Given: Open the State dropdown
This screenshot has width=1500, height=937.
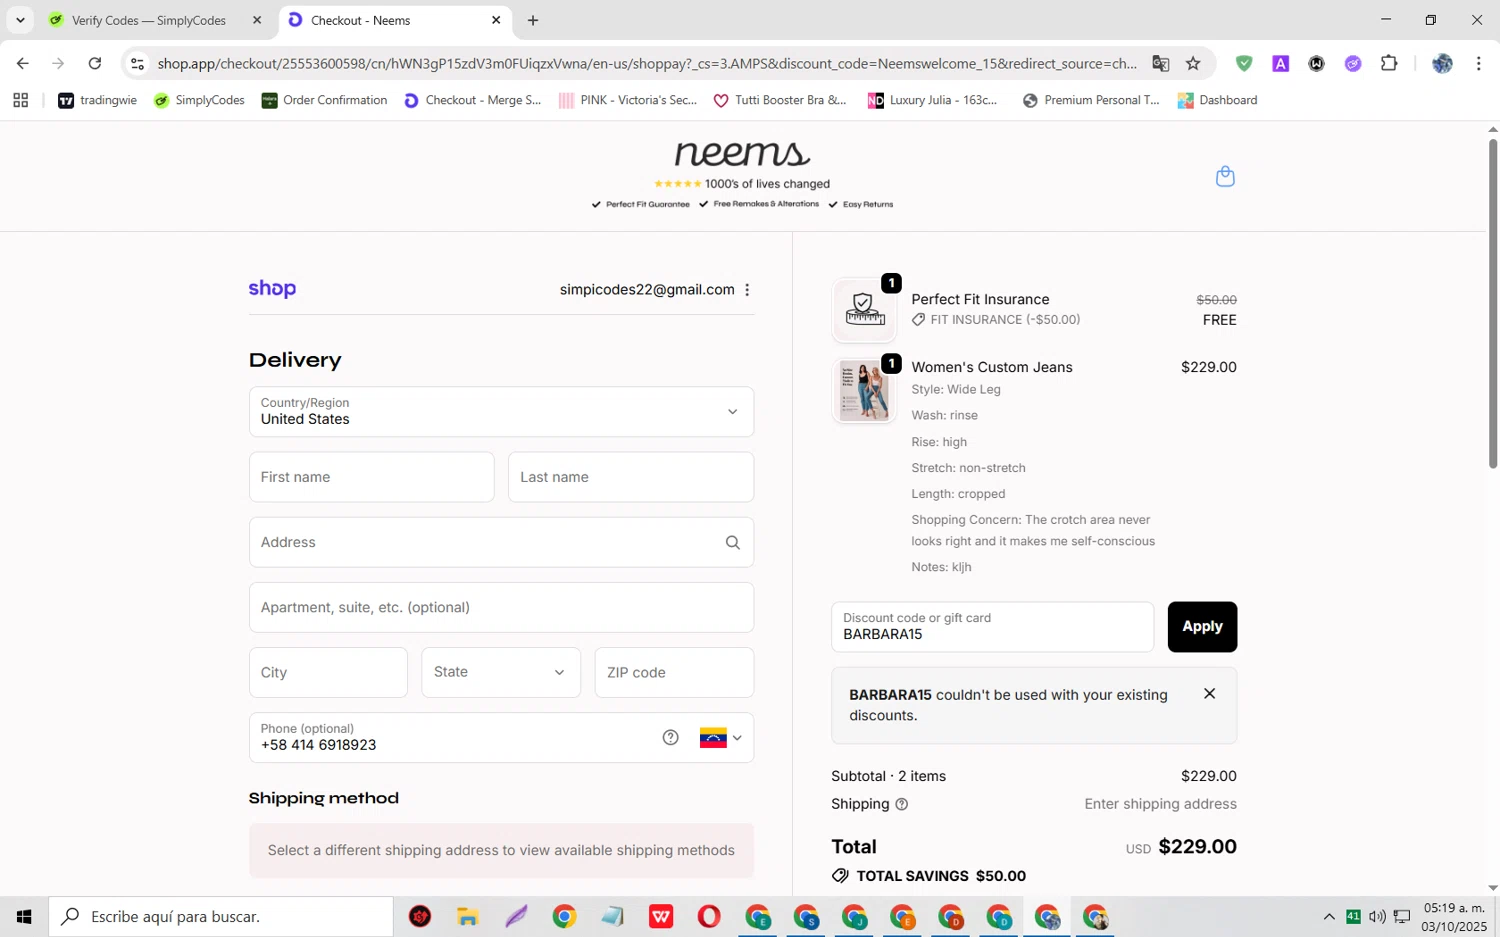Looking at the screenshot, I should (x=501, y=672).
